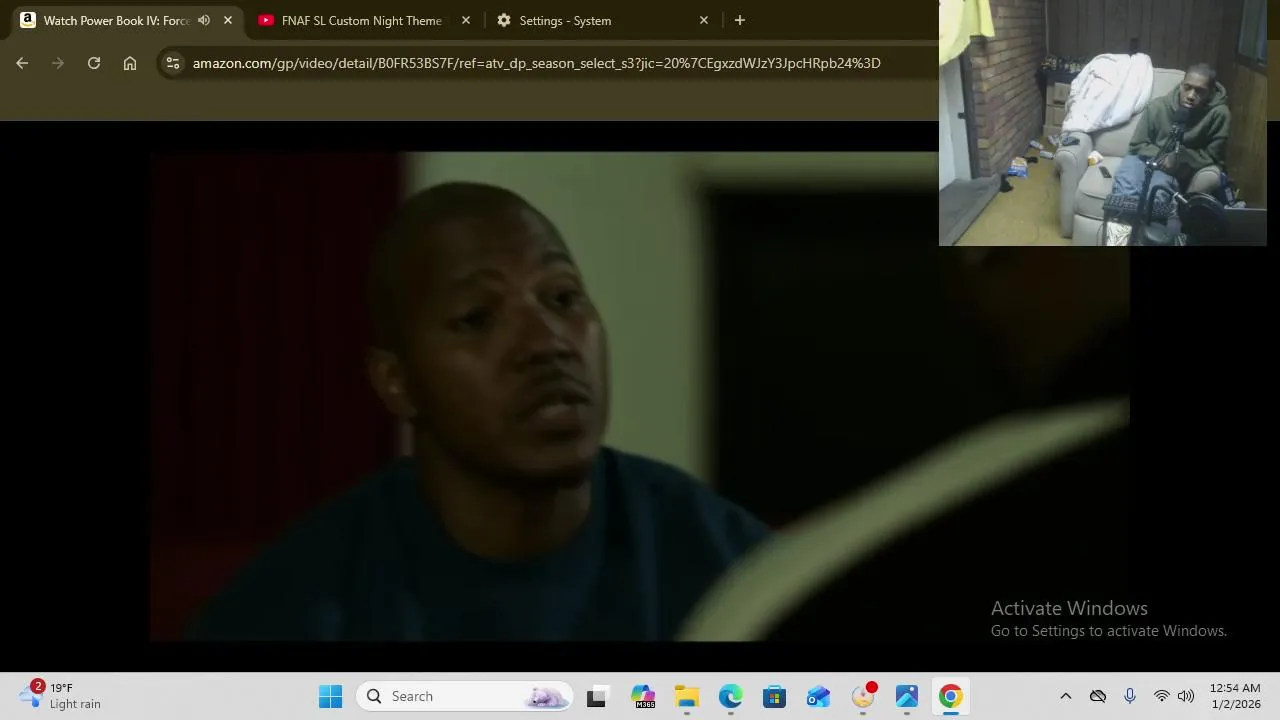Open a new browser tab
Viewport: 1280px width, 720px height.
pos(740,20)
